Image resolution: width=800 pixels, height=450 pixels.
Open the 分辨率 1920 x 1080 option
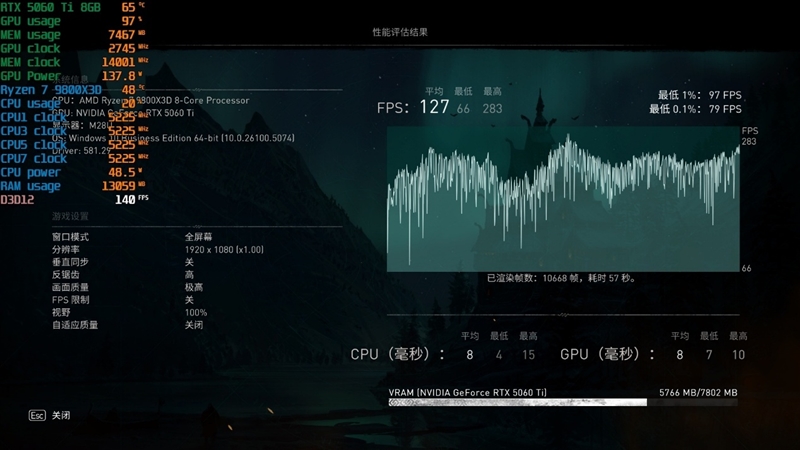tap(224, 249)
